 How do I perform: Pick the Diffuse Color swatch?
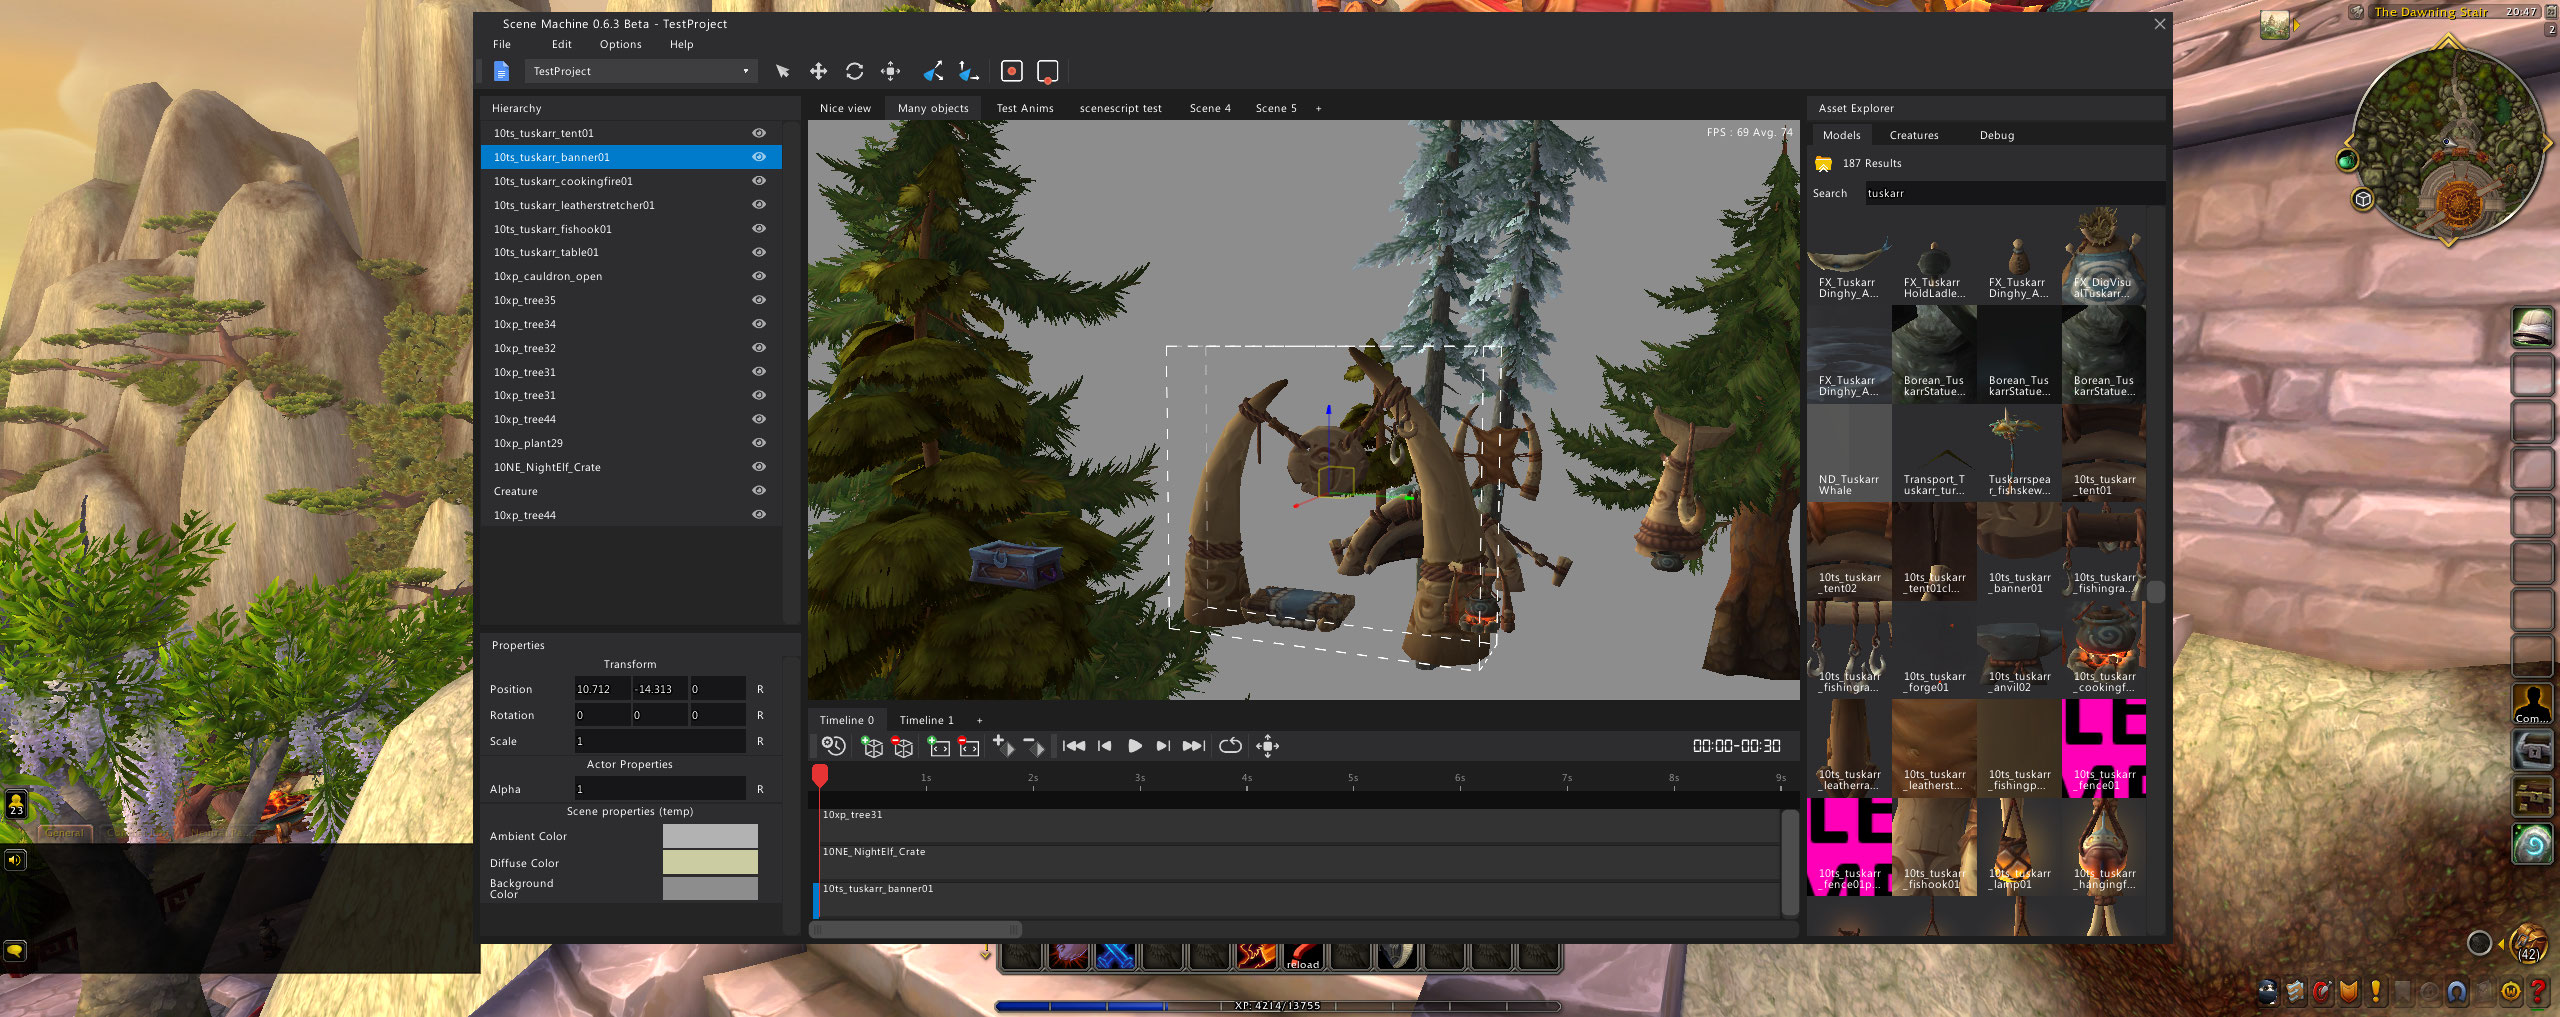pyautogui.click(x=710, y=862)
